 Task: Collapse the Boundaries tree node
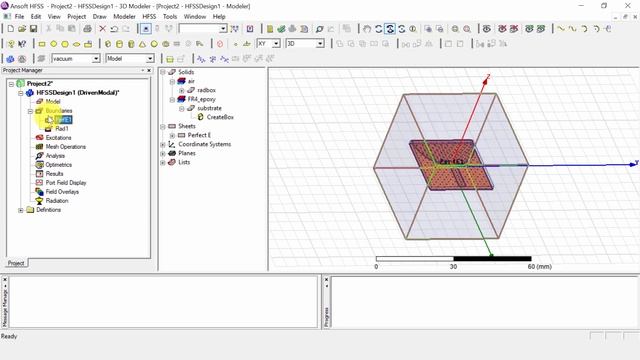(30, 111)
